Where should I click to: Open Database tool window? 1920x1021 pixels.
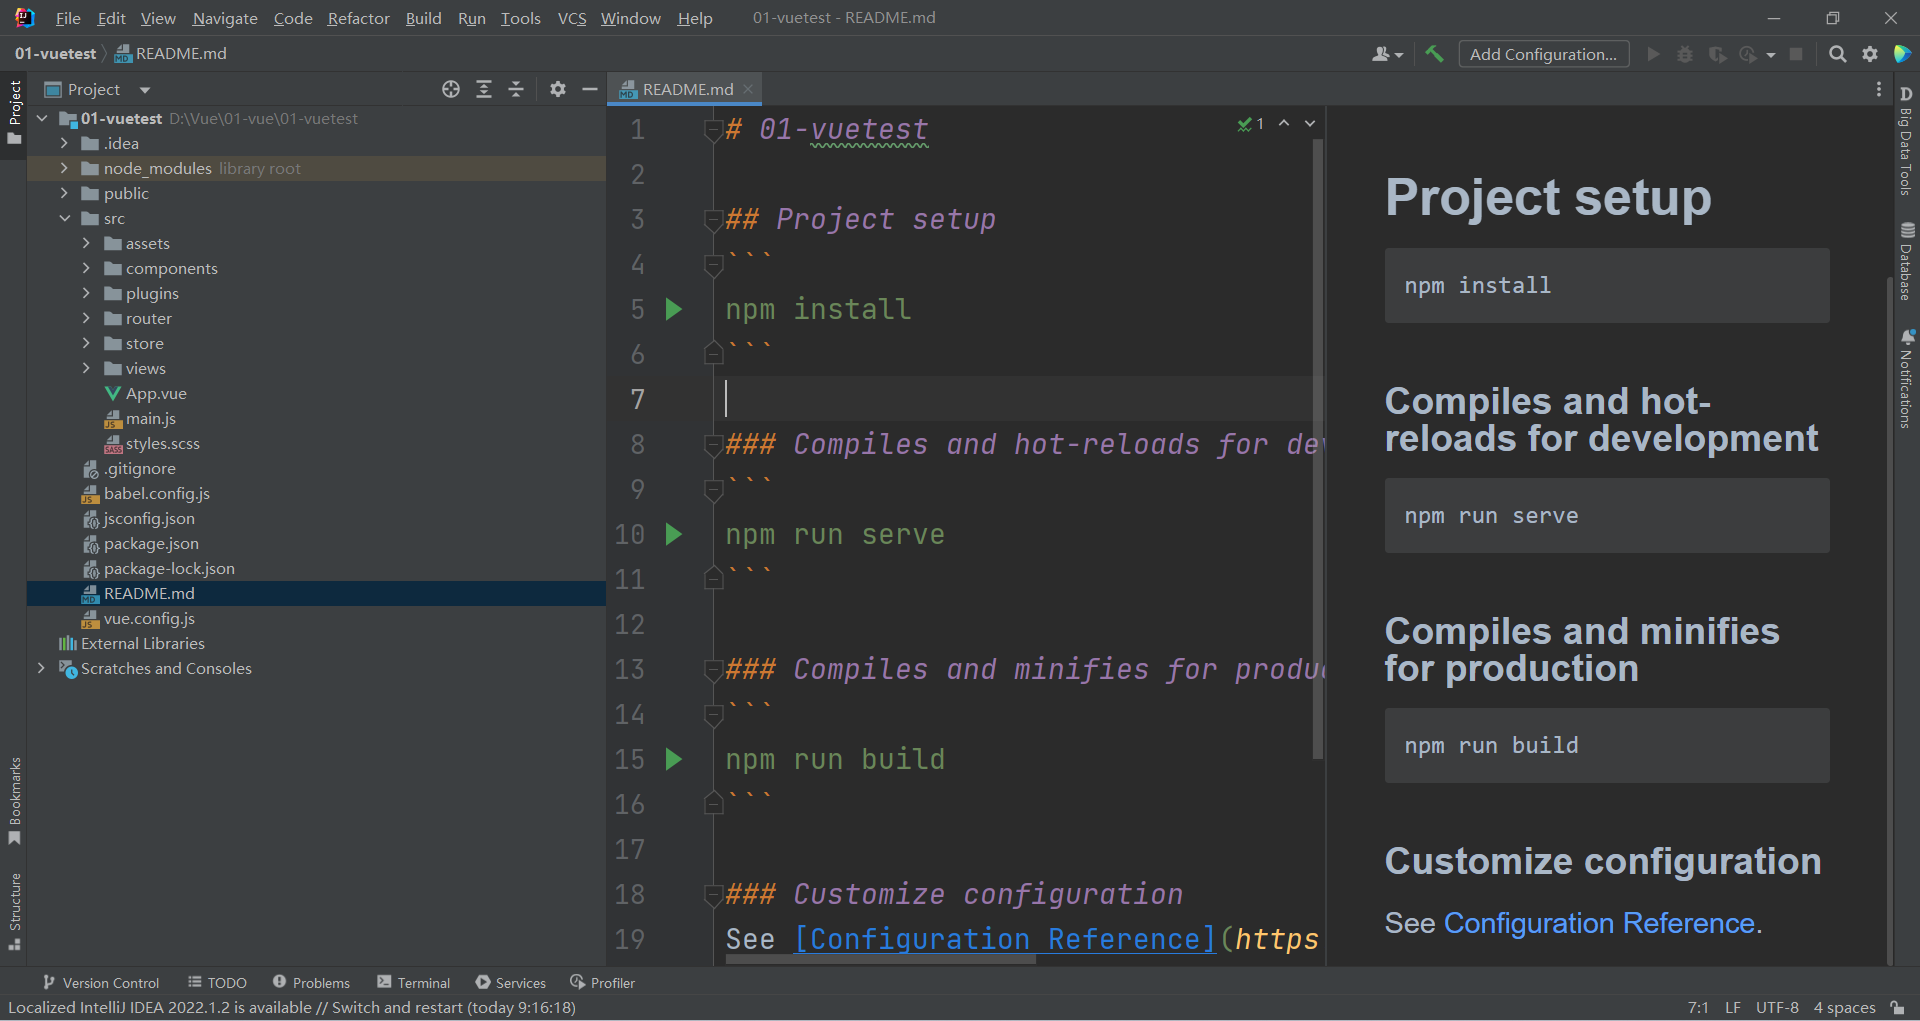pyautogui.click(x=1906, y=261)
